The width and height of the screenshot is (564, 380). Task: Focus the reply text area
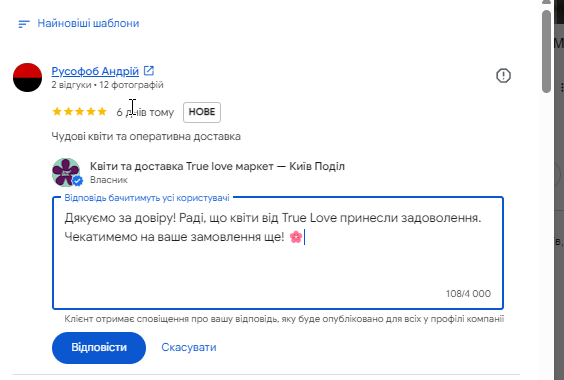(x=278, y=253)
